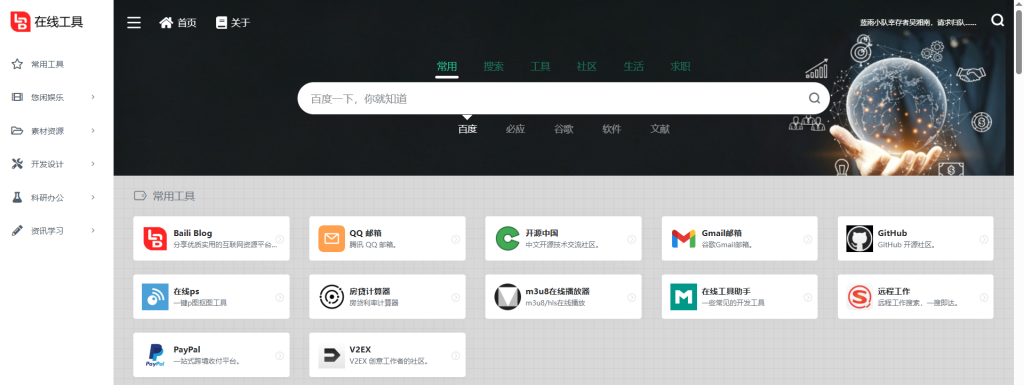Select the 常用 search tab
This screenshot has width=1024, height=385.
coord(447,67)
